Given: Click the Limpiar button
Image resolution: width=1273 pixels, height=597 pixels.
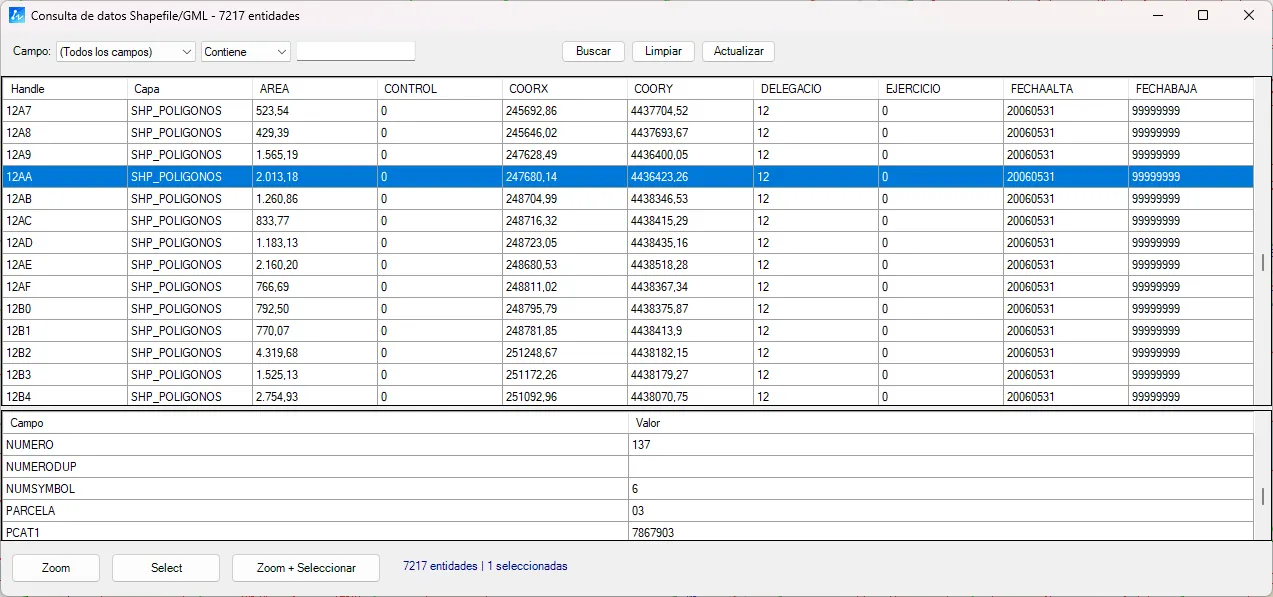Looking at the screenshot, I should (x=663, y=51).
